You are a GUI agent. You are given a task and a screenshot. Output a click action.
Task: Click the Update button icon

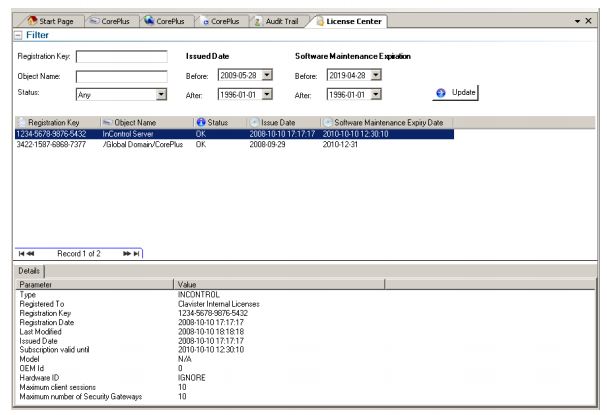[440, 93]
